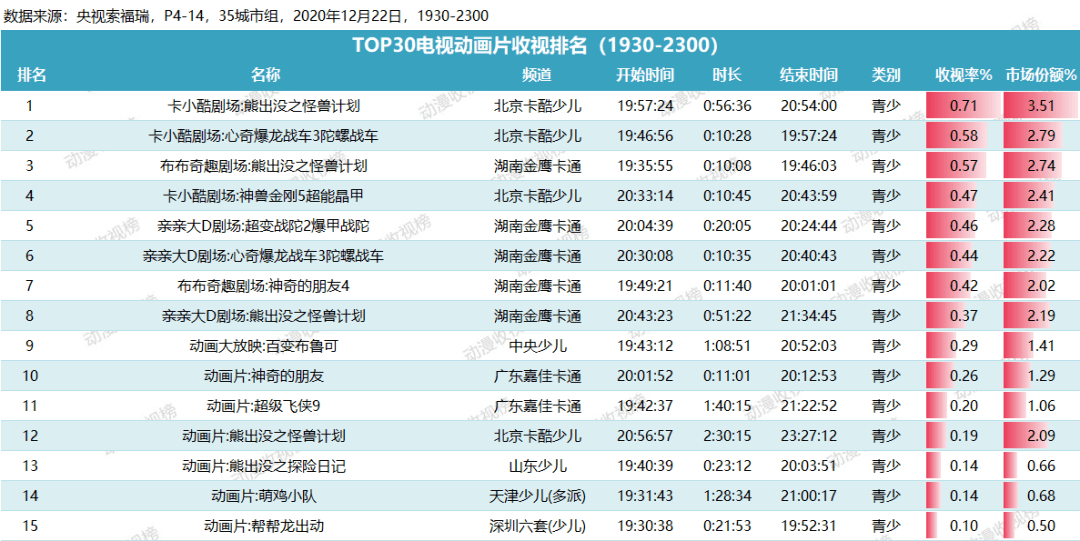Click the 收视率% column header
The image size is (1080, 541).
coord(963,75)
